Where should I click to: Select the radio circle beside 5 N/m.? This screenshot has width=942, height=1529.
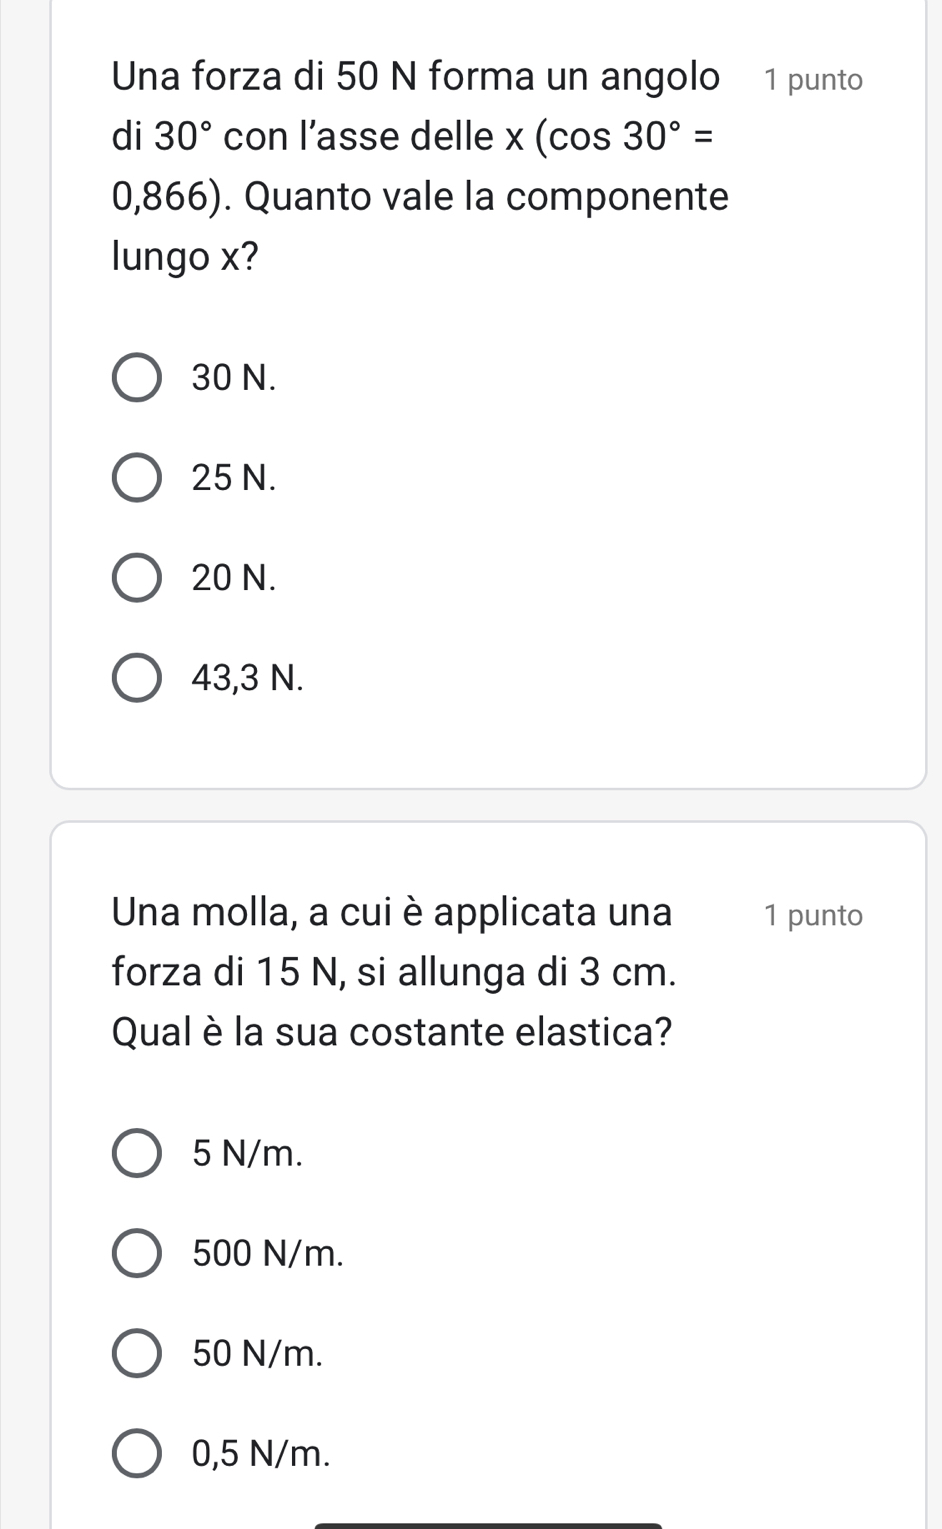pos(136,1153)
